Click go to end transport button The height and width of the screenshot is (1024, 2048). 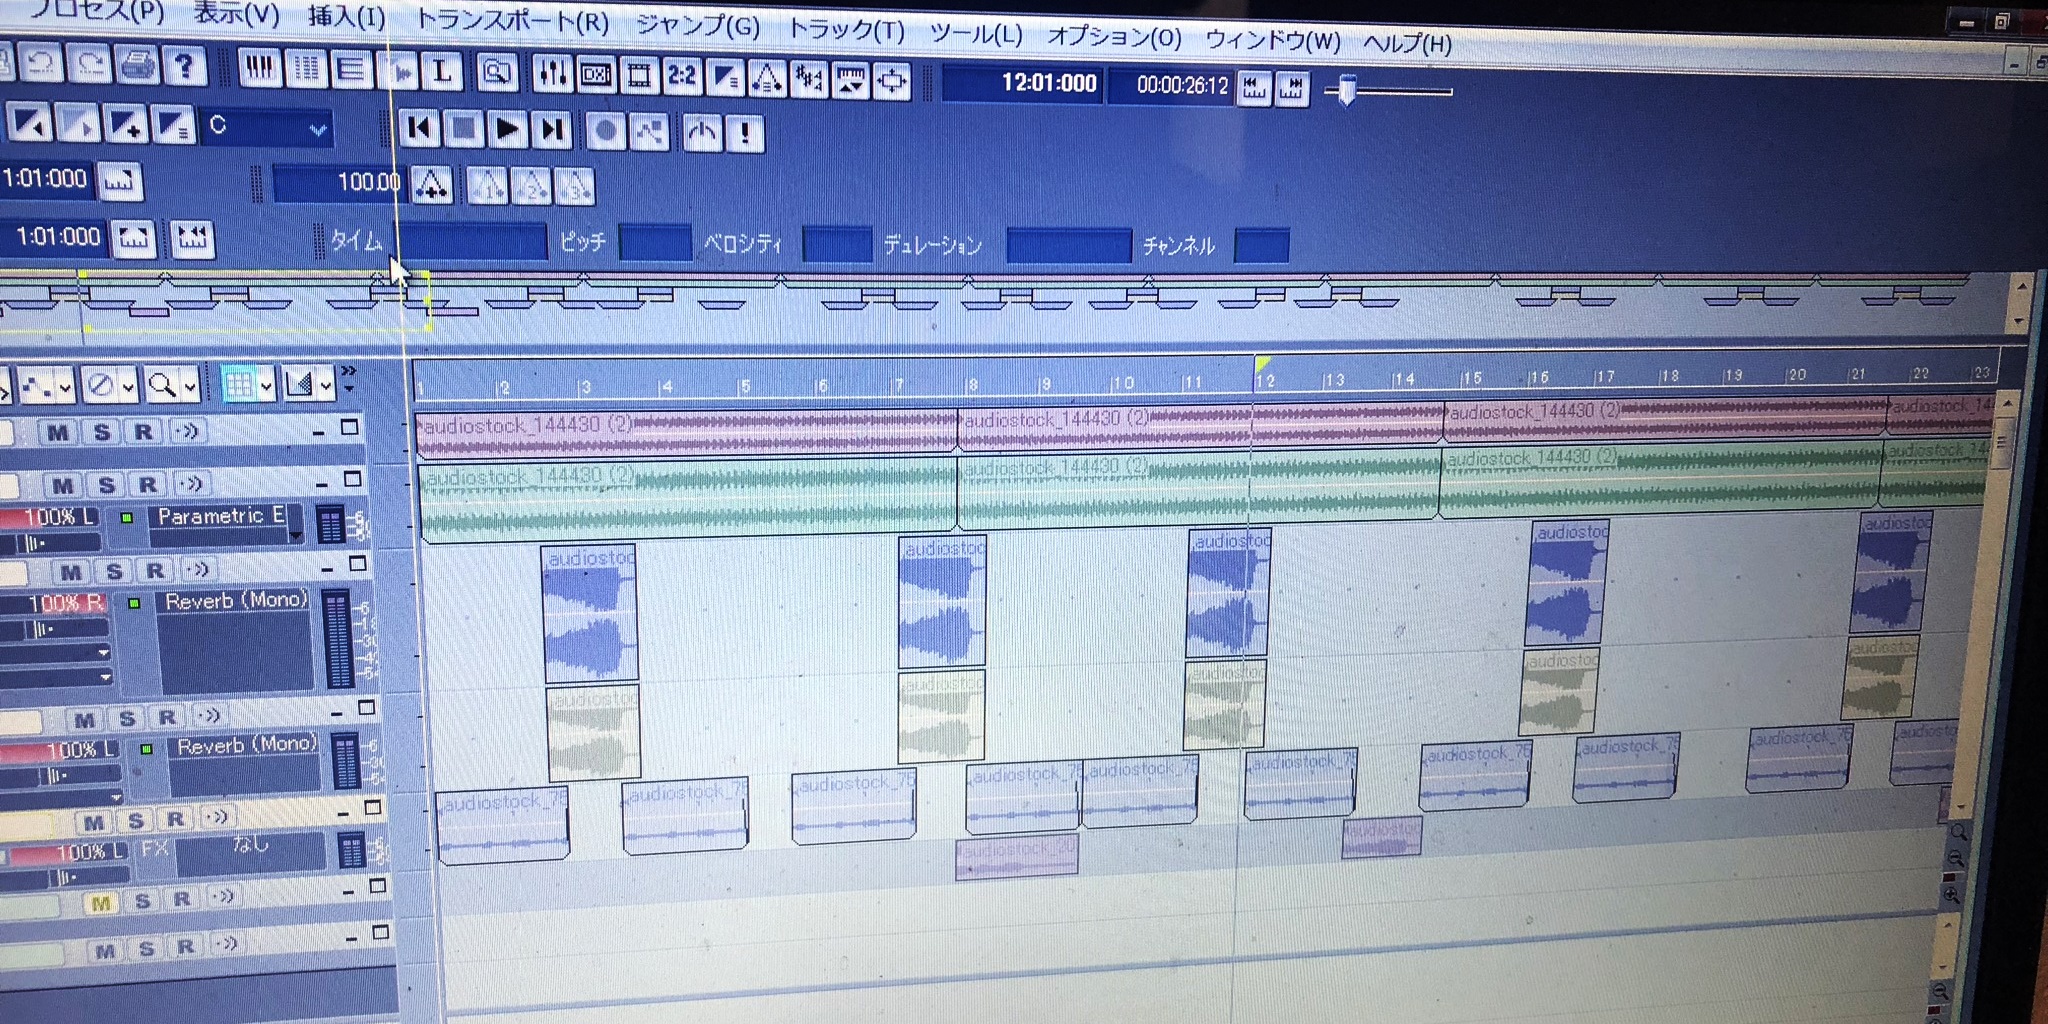coord(551,130)
